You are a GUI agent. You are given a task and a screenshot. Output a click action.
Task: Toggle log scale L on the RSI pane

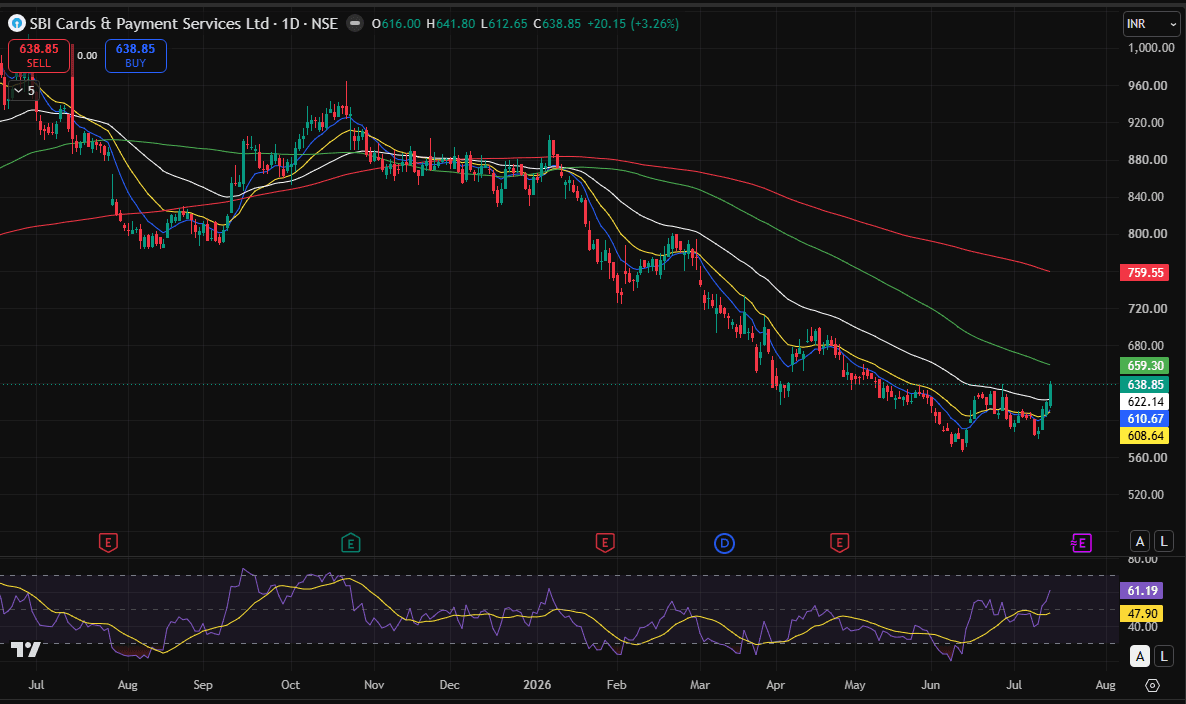coord(1163,656)
